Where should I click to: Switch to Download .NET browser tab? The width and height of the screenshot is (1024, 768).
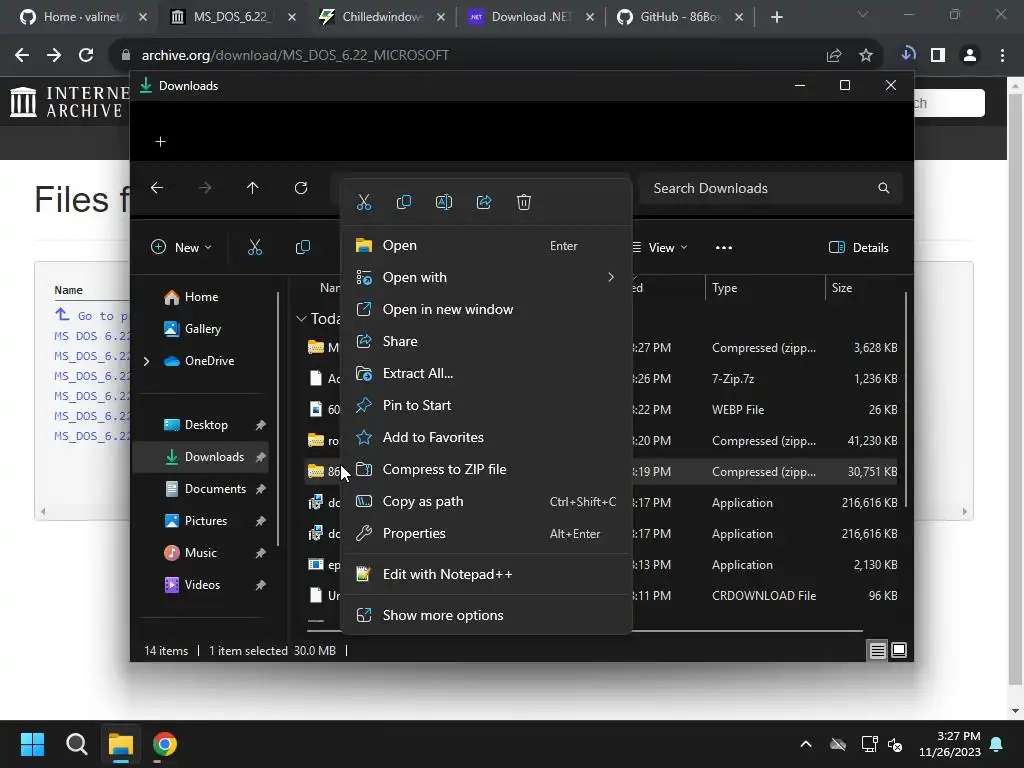coord(532,17)
